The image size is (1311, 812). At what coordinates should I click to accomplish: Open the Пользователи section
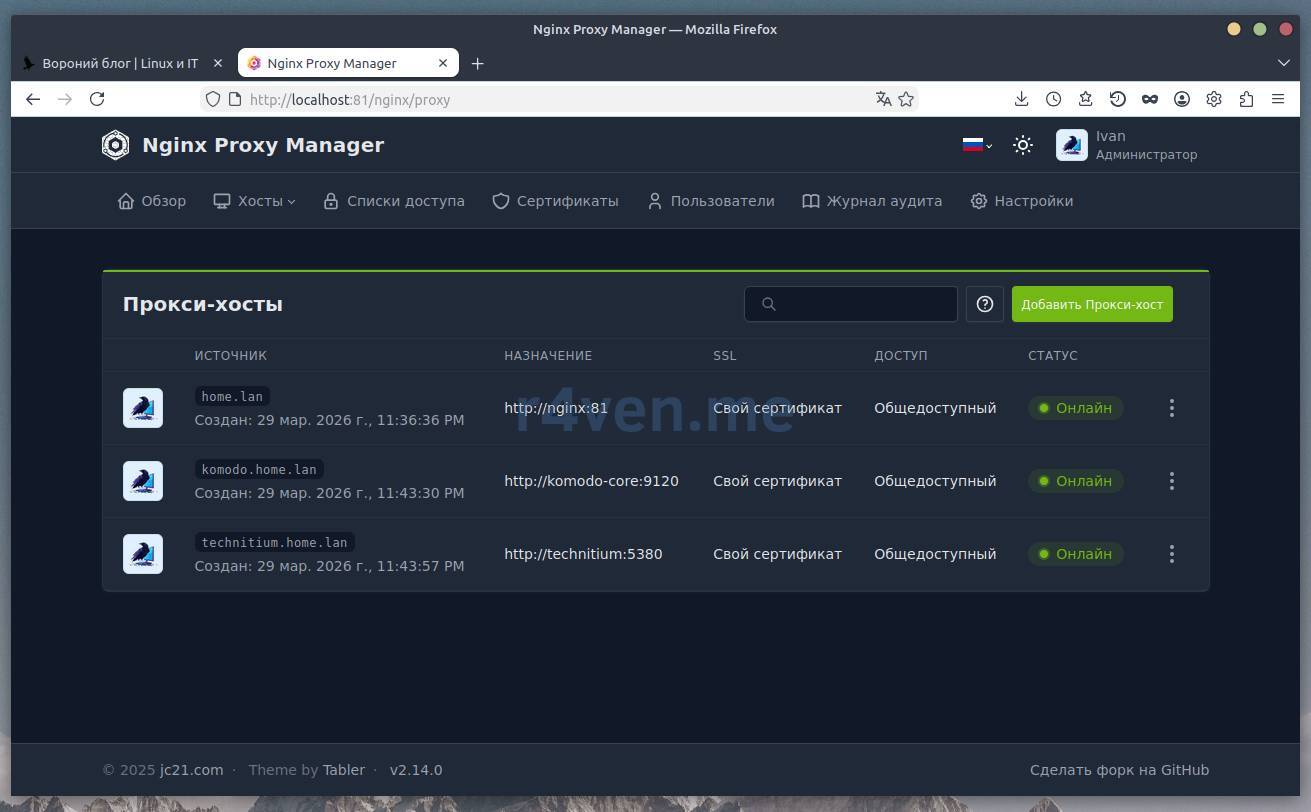tap(710, 201)
